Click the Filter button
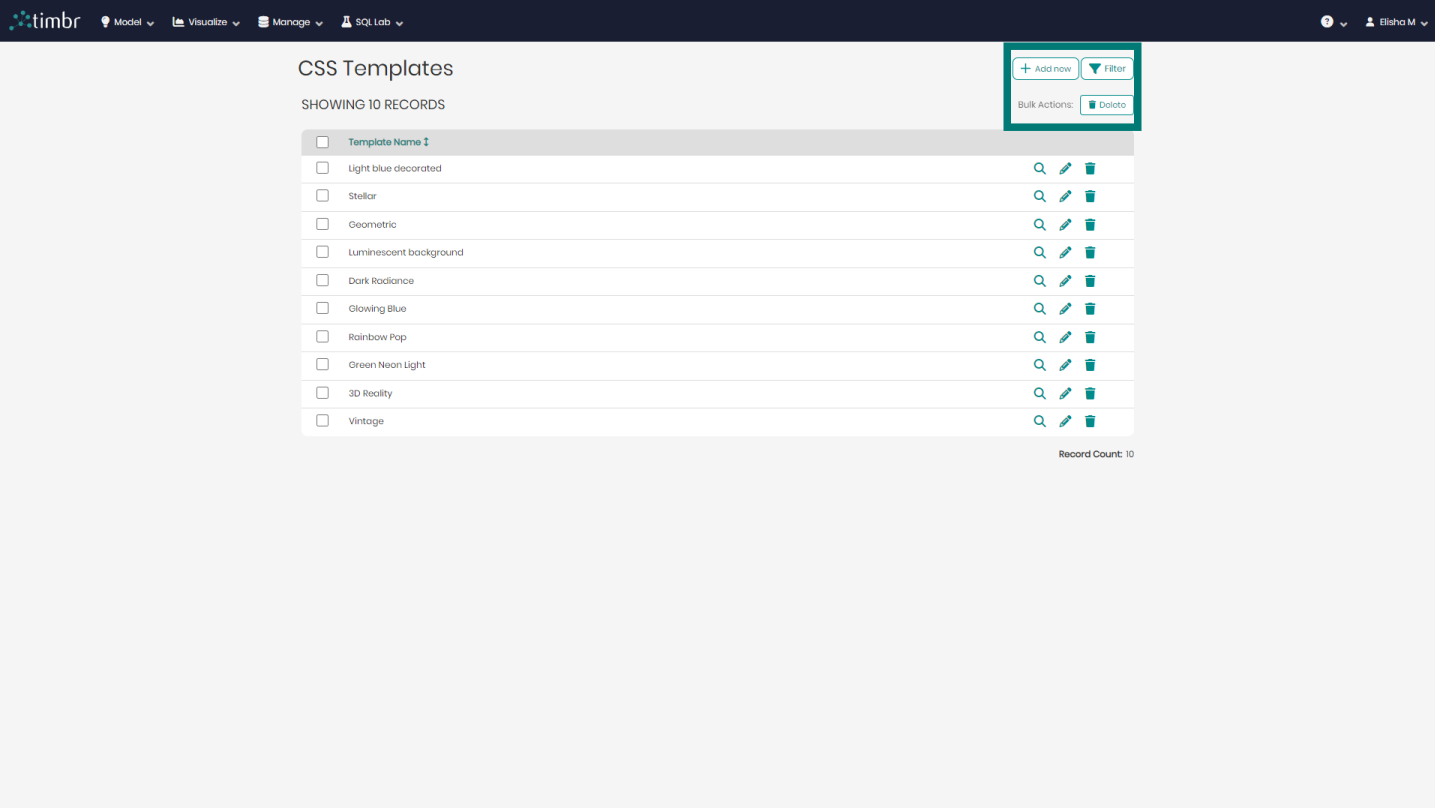 [x=1106, y=68]
